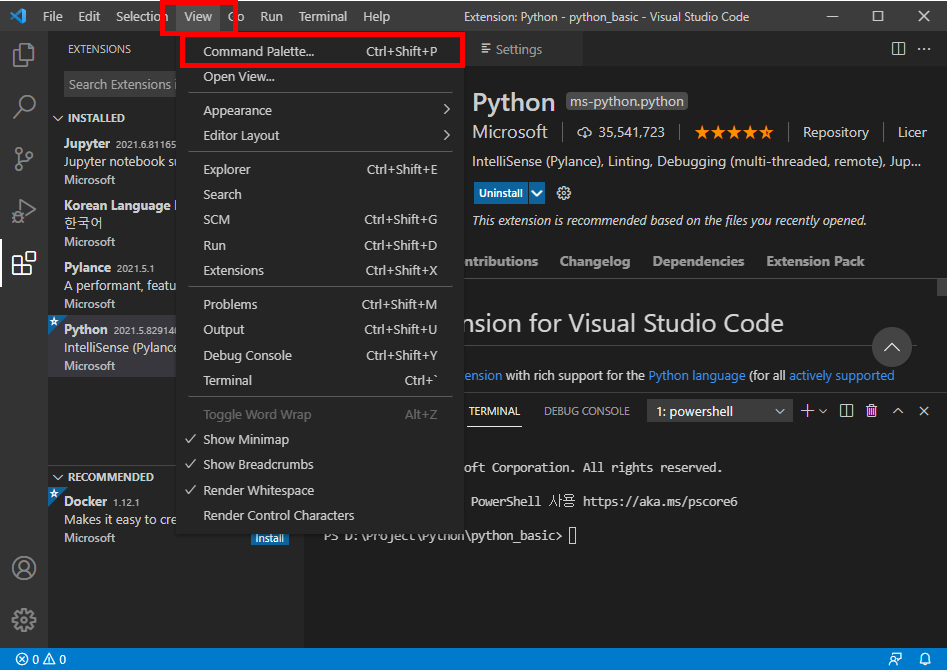Screen dimensions: 947x670
Task: Follow the actively supported link
Action: 841,376
